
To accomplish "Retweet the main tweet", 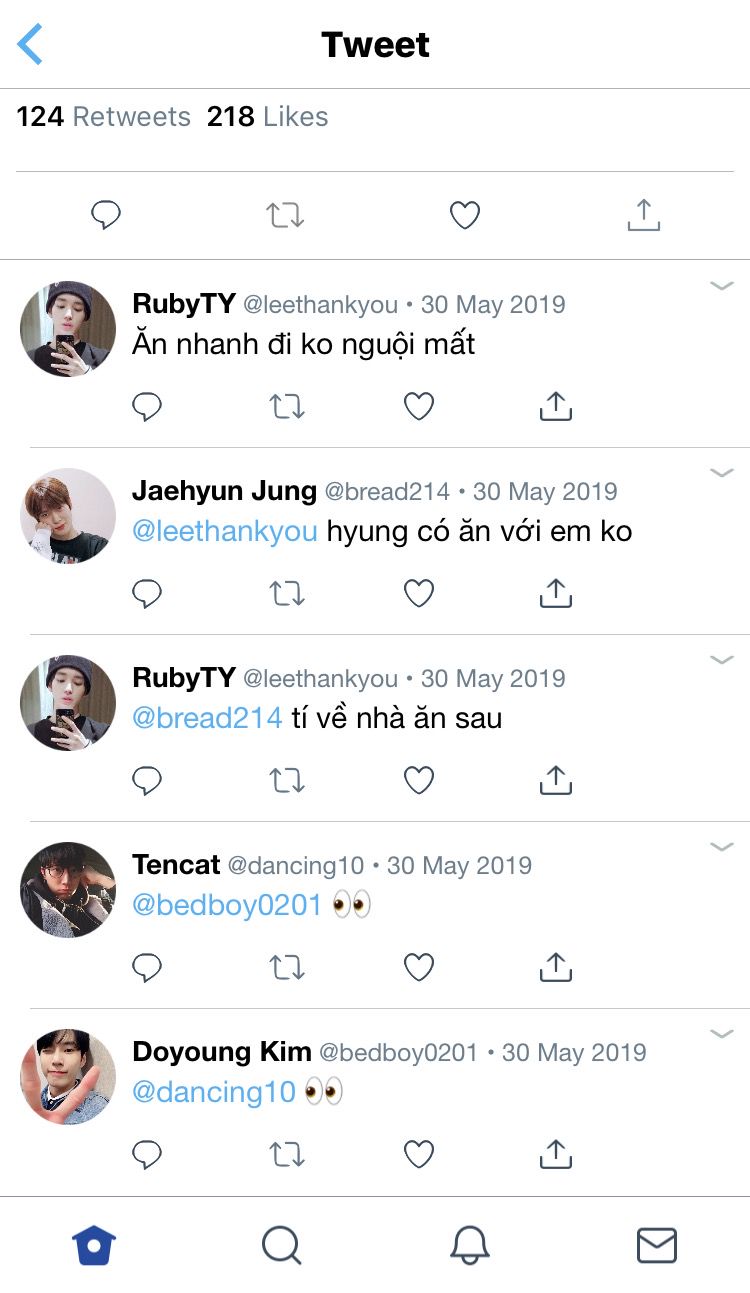I will click(285, 215).
